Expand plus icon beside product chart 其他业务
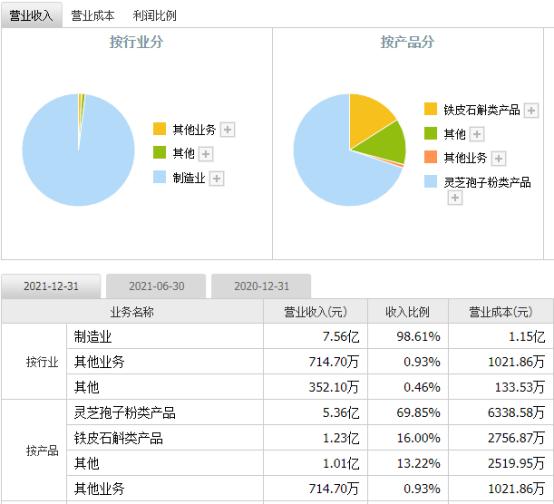This screenshot has width=554, height=504. pyautogui.click(x=499, y=158)
